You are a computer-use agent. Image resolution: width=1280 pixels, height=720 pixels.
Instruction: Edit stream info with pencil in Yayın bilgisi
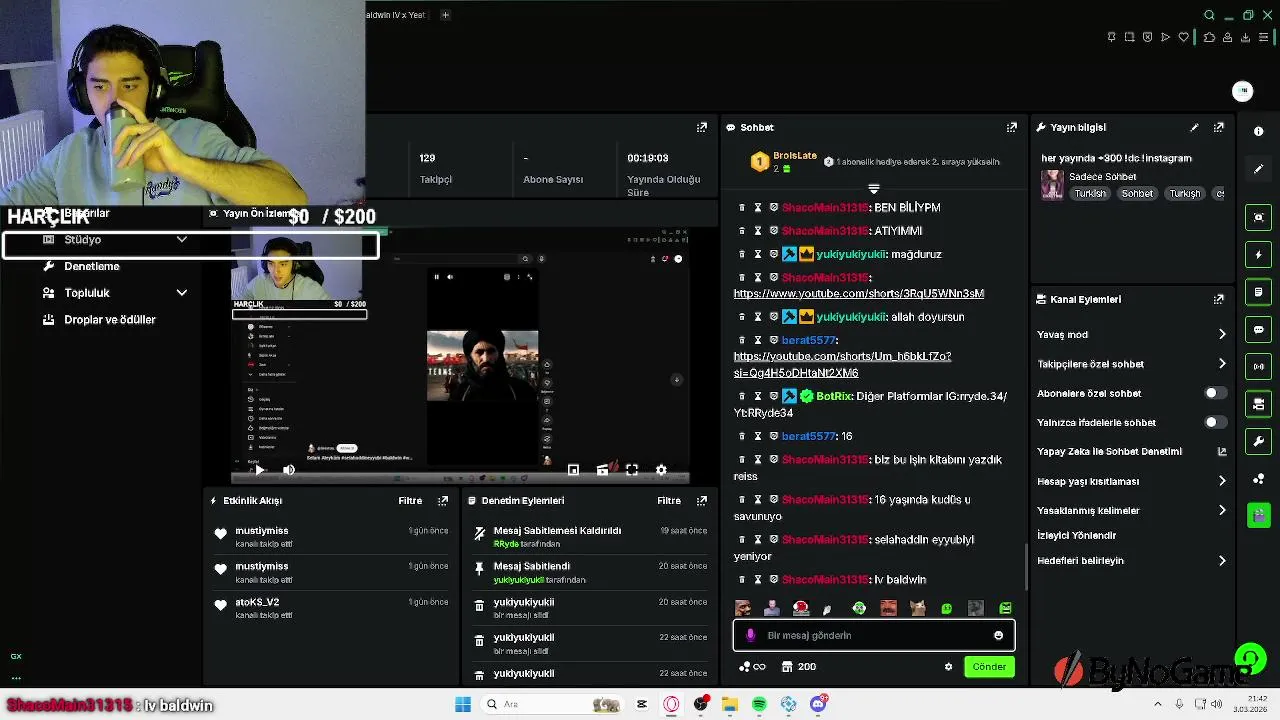(x=1194, y=127)
